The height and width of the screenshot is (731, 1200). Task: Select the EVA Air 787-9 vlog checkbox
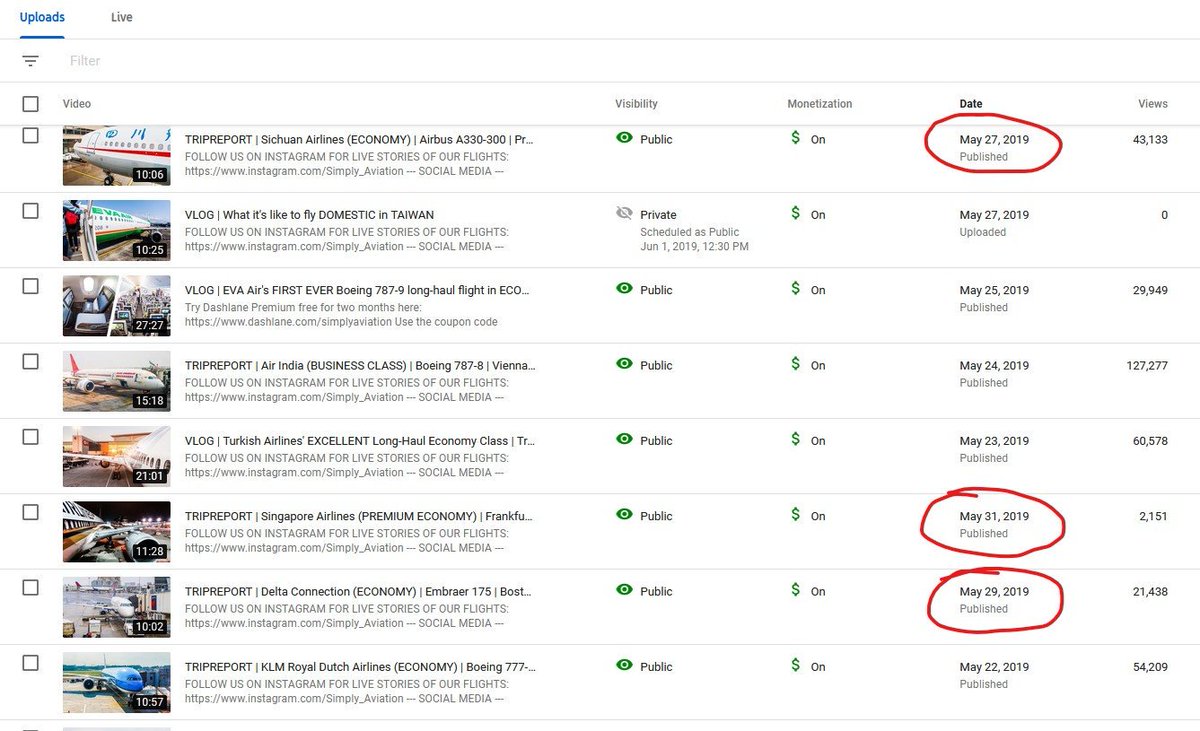[x=31, y=286]
